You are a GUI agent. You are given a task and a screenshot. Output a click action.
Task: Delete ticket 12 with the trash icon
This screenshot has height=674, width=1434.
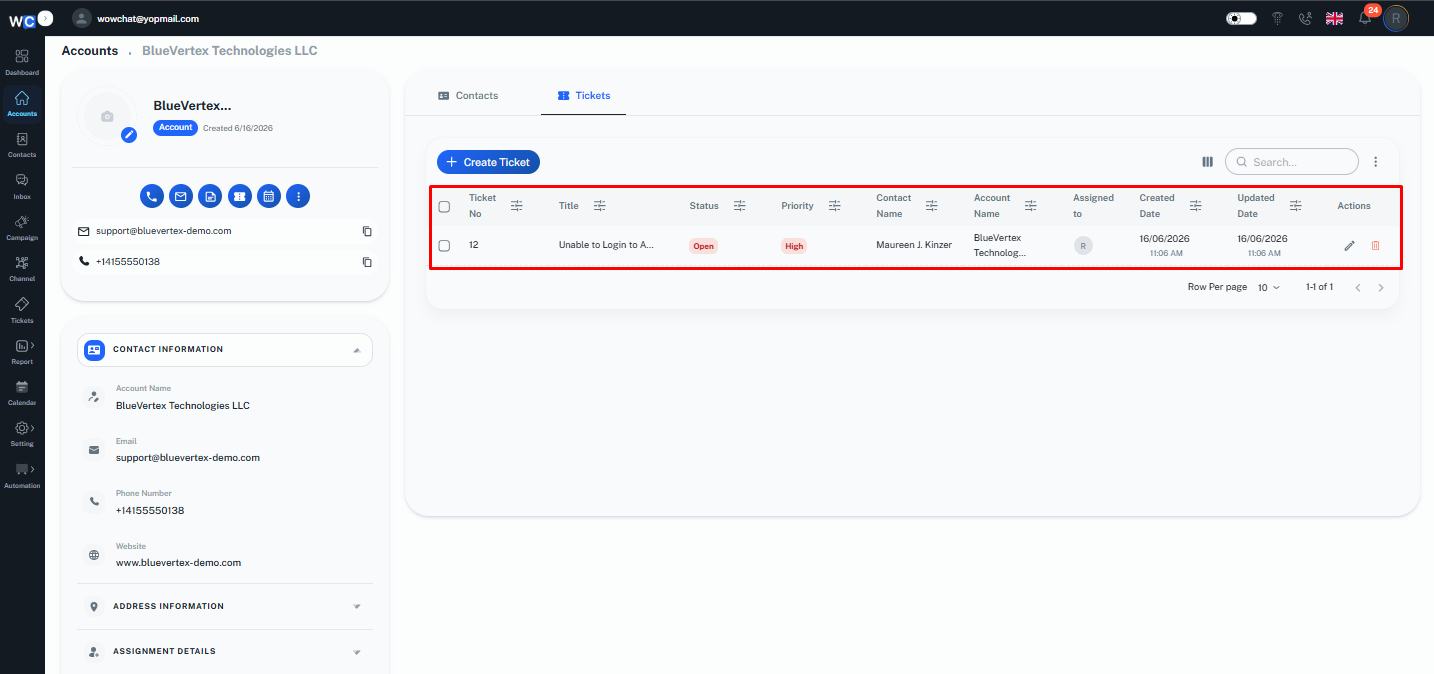(1375, 246)
